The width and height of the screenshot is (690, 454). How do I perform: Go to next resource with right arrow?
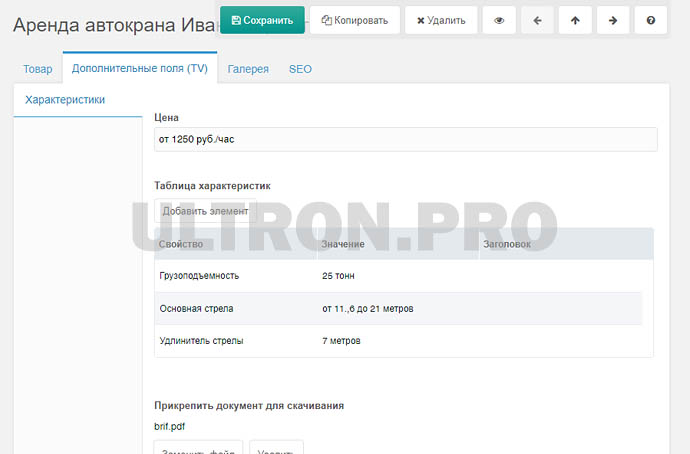point(613,20)
